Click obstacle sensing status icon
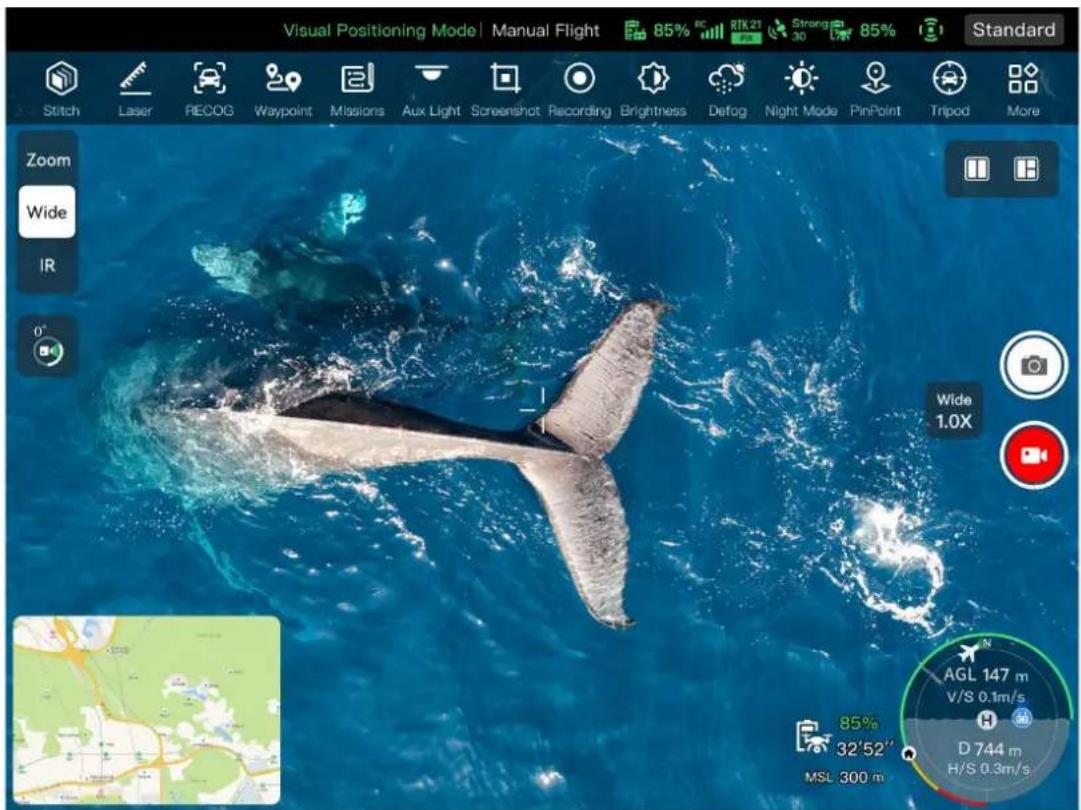 [x=931, y=30]
